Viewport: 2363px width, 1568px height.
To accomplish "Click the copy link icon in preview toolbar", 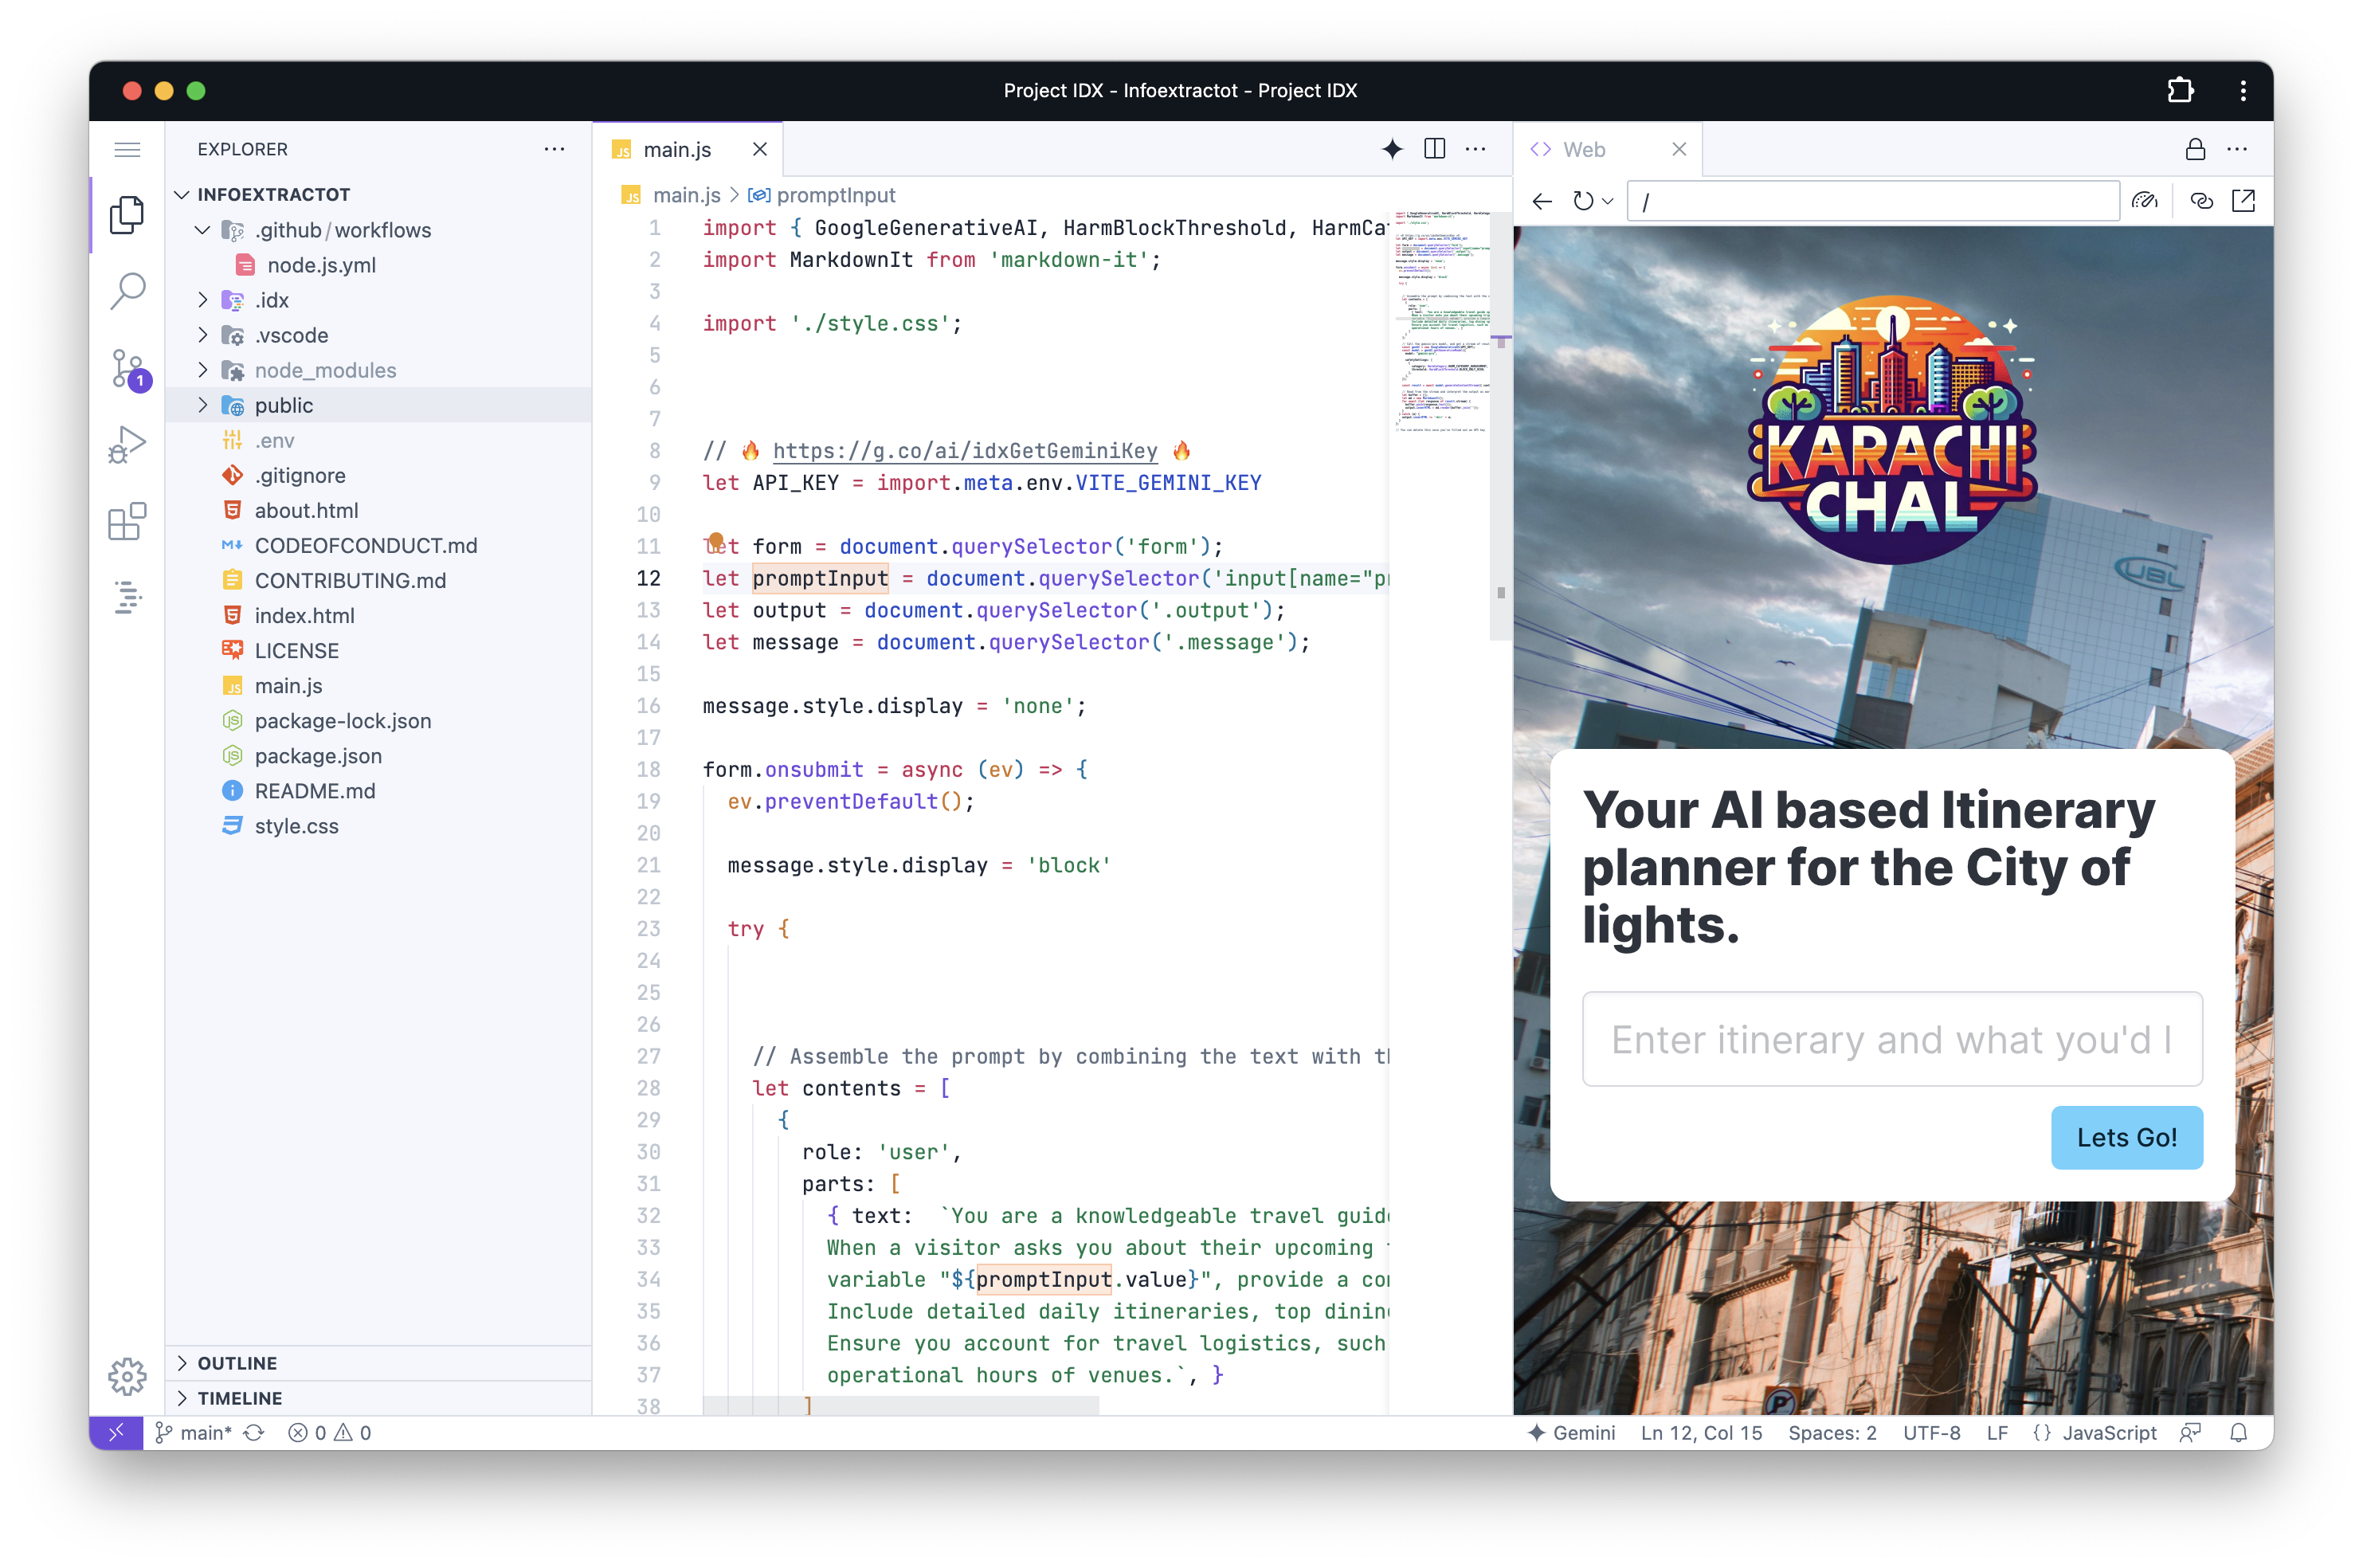I will (2201, 201).
